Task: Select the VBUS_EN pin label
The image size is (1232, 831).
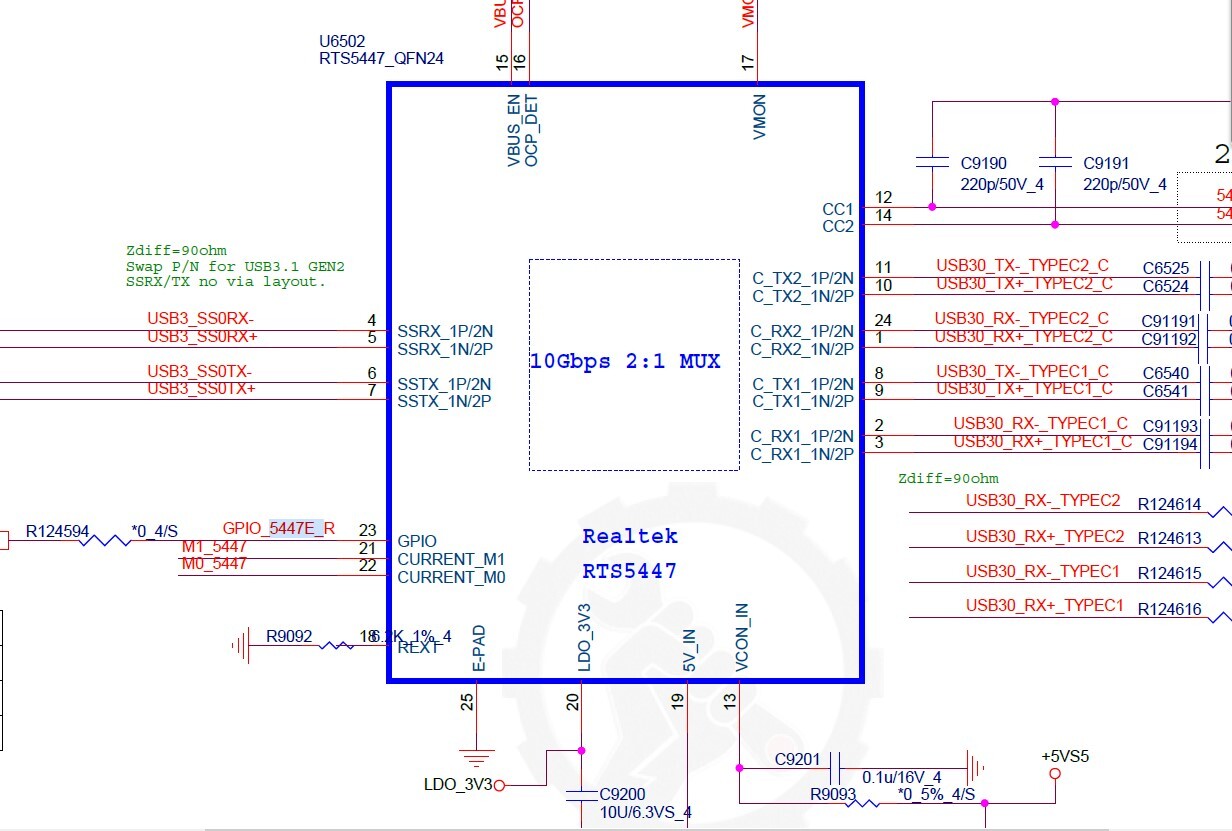Action: 514,131
